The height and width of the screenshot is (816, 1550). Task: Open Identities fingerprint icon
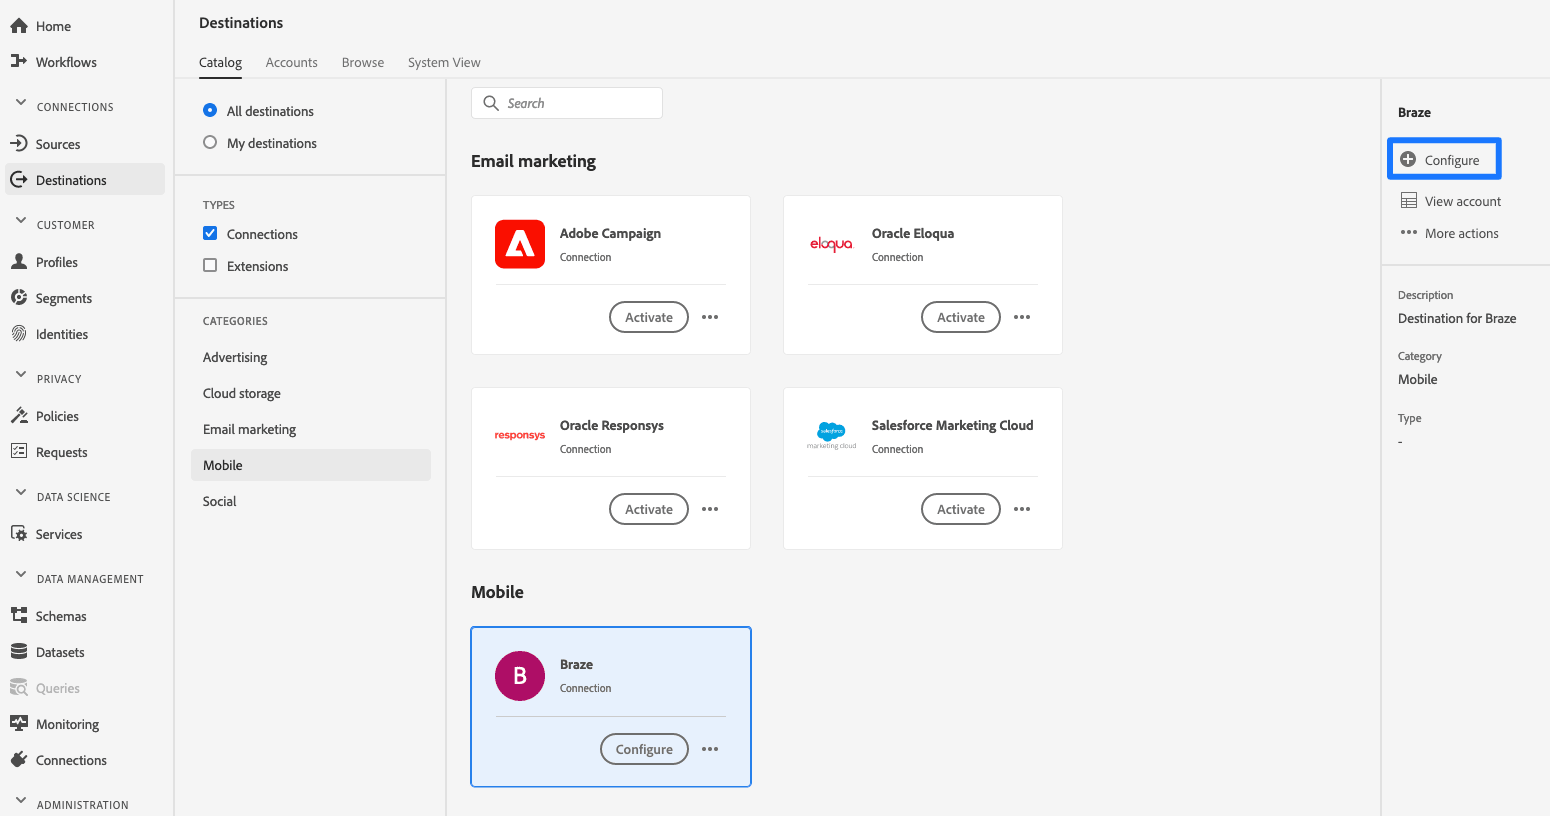(x=18, y=334)
